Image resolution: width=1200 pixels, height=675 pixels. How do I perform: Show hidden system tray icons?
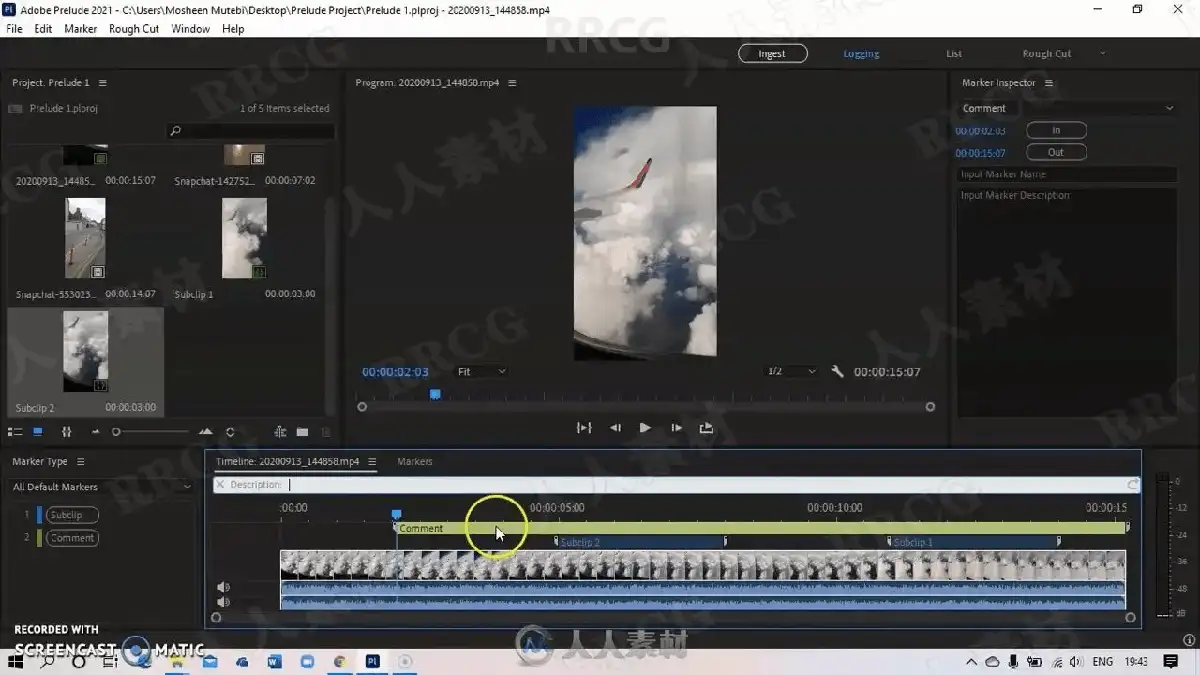(971, 662)
